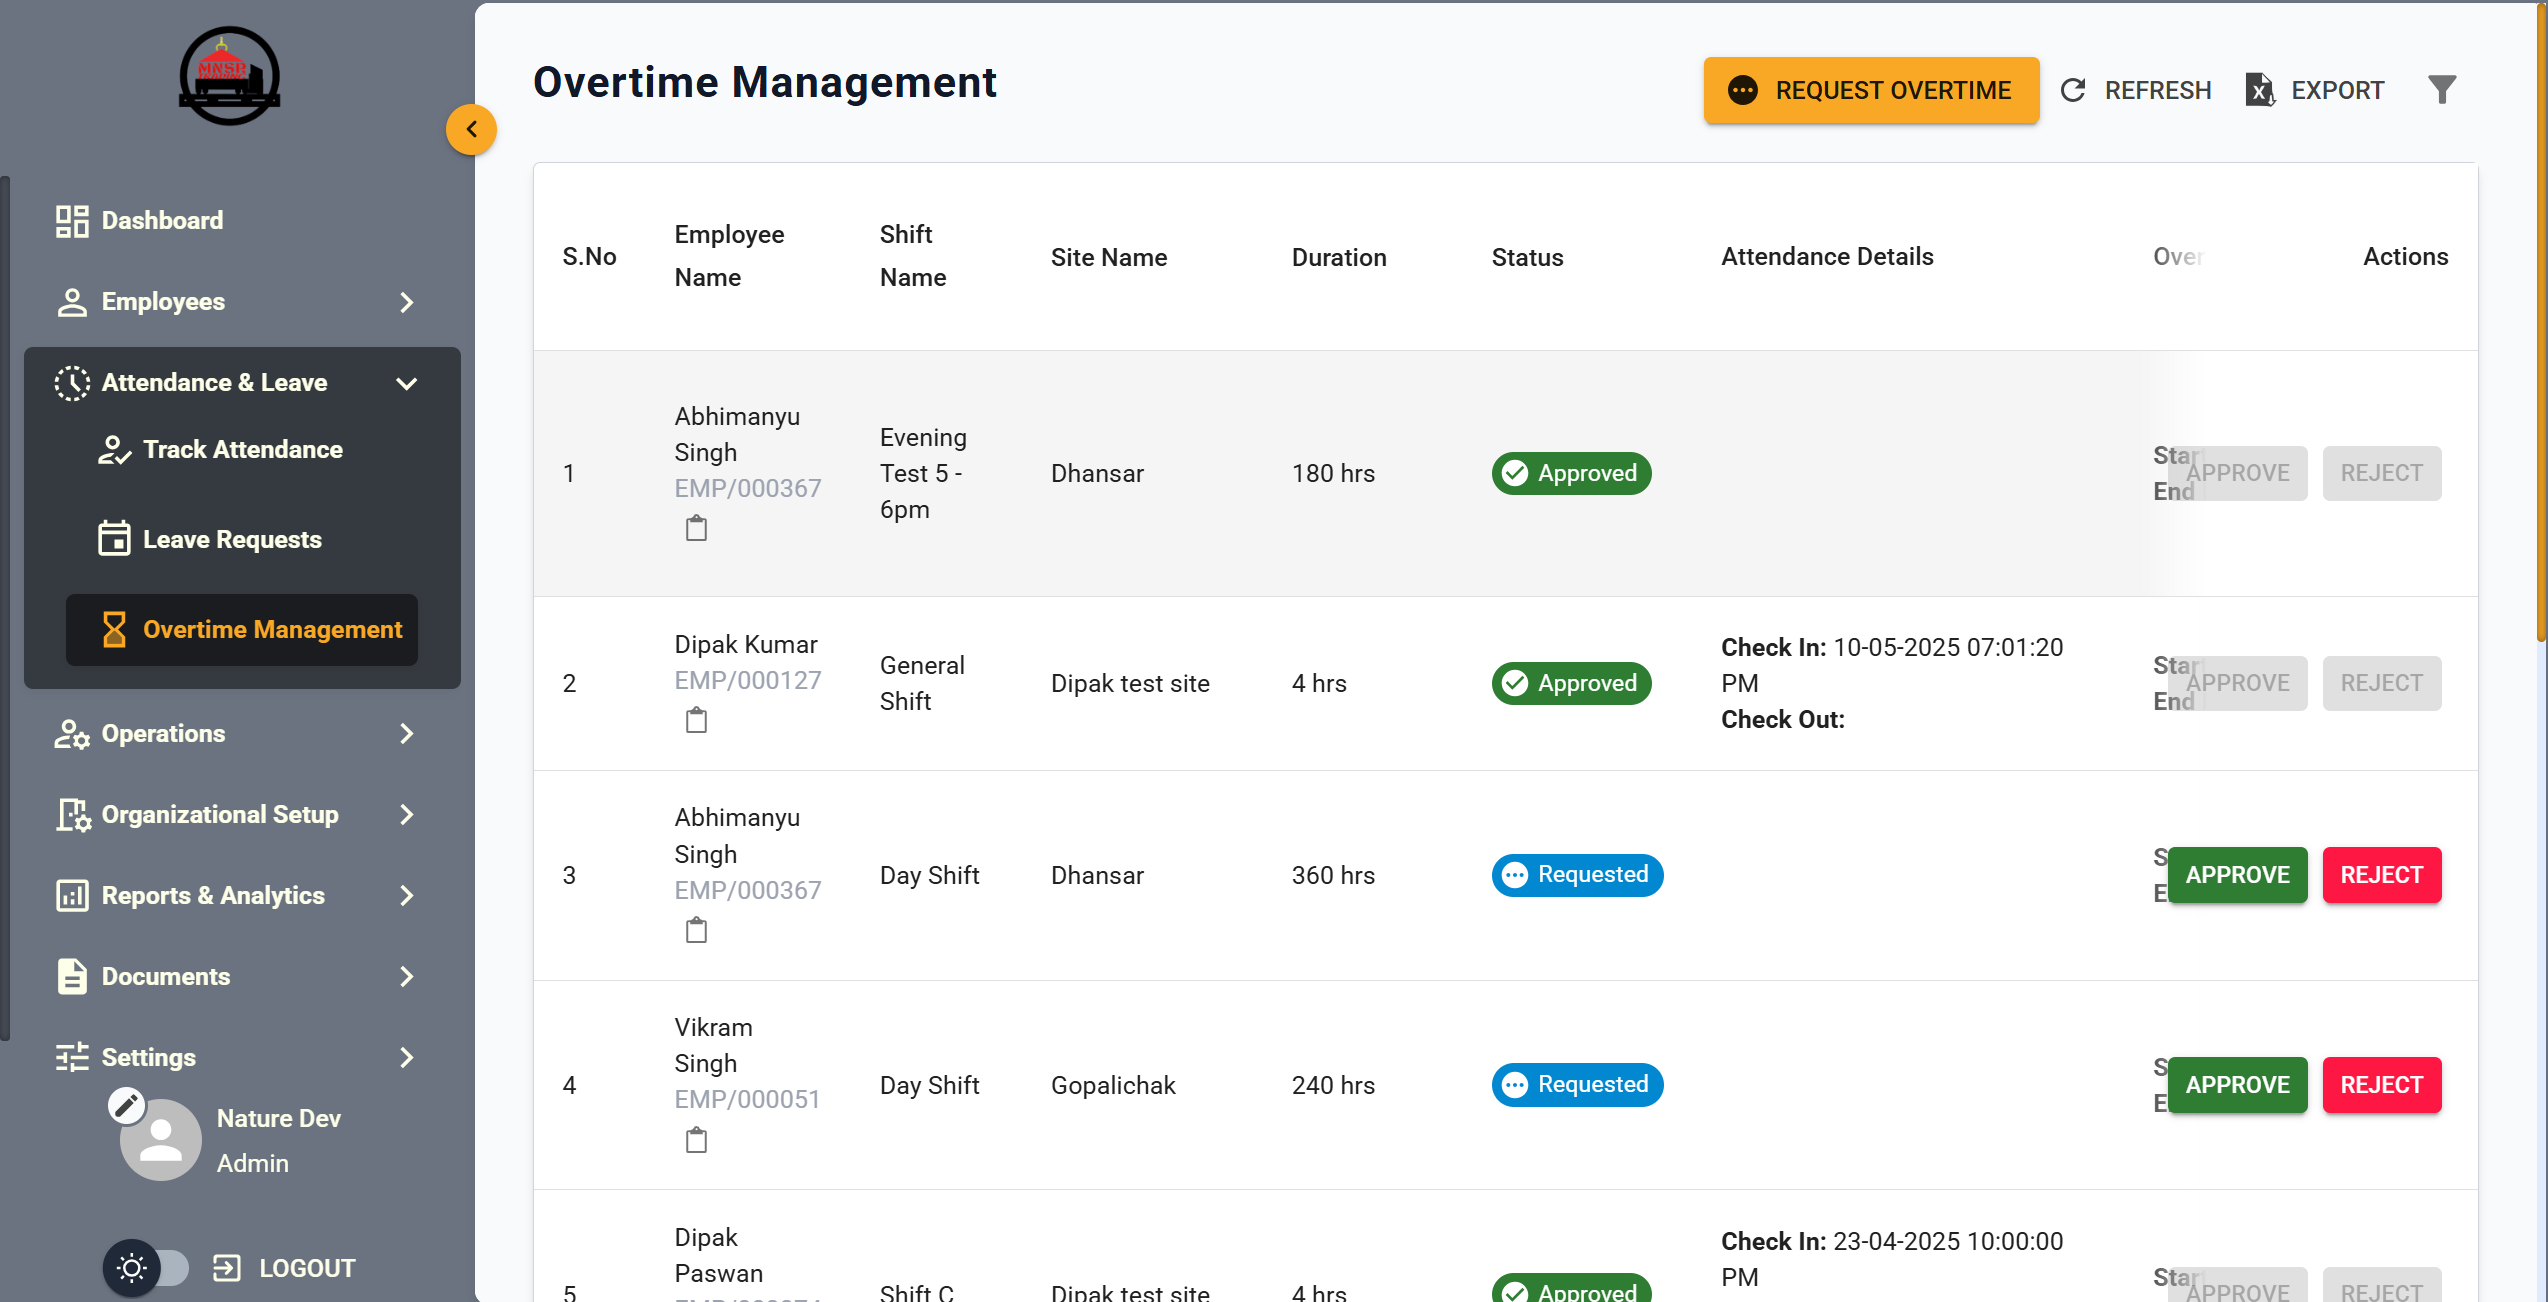The width and height of the screenshot is (2548, 1302).
Task: Open Leave Requests page
Action: click(232, 540)
